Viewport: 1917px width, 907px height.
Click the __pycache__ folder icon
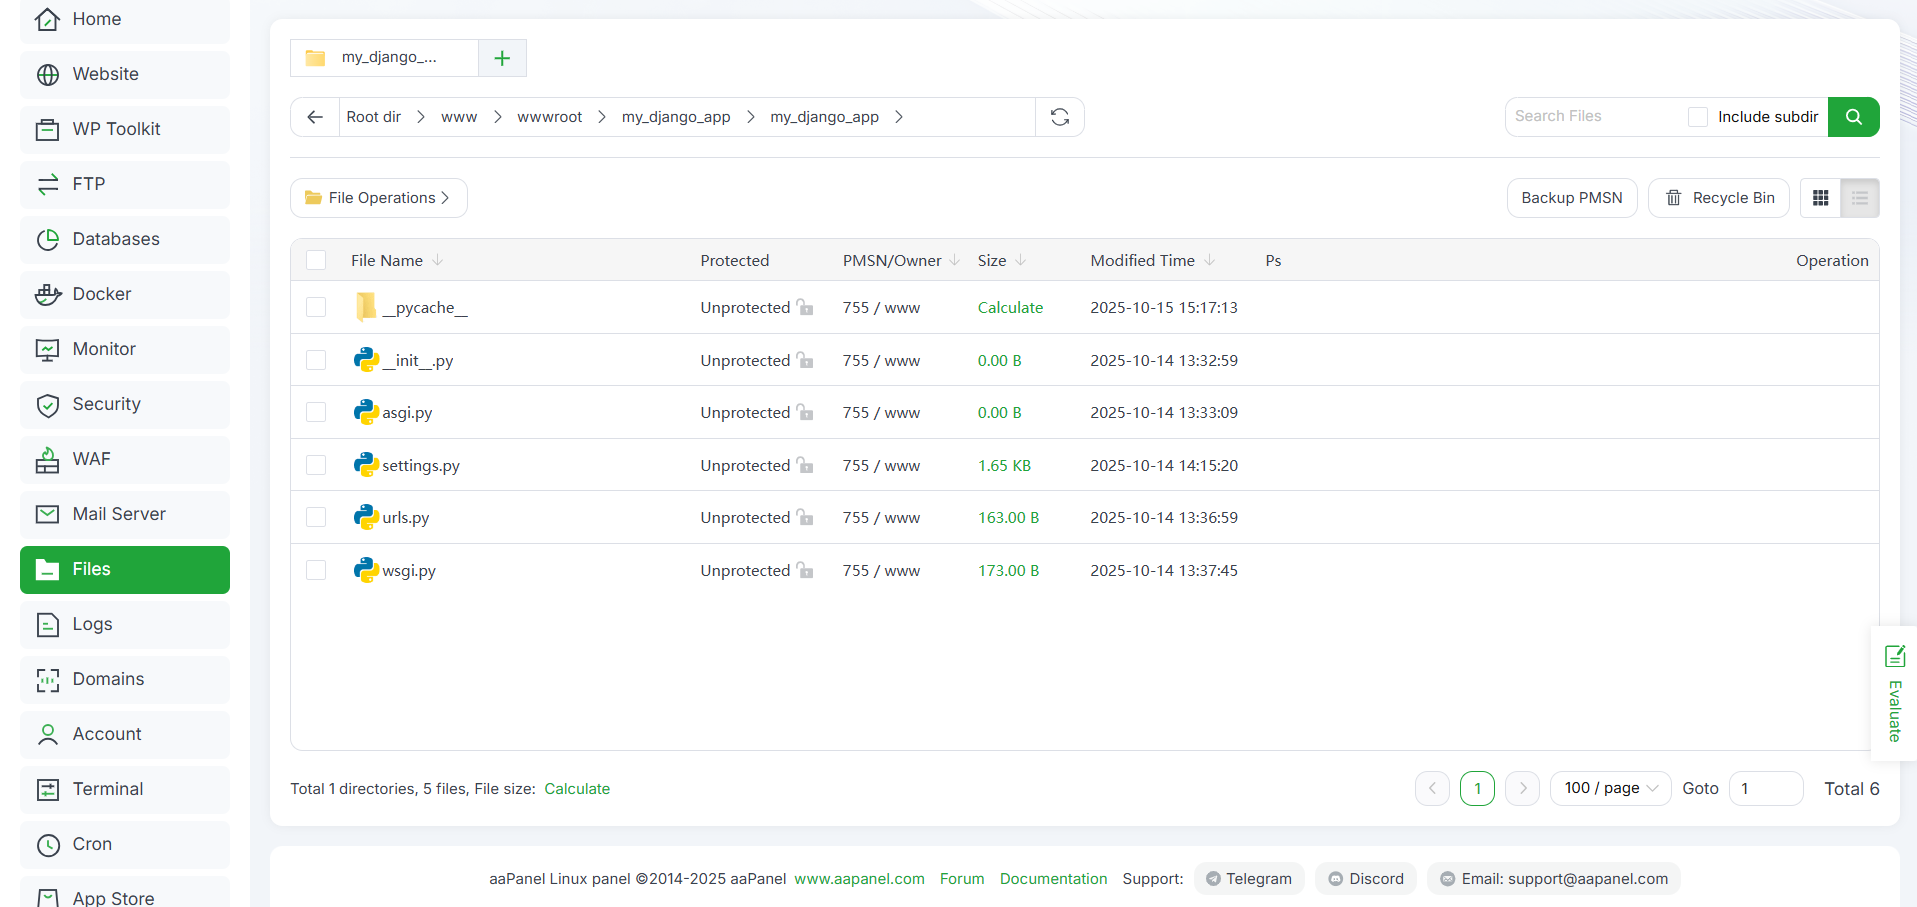(366, 307)
